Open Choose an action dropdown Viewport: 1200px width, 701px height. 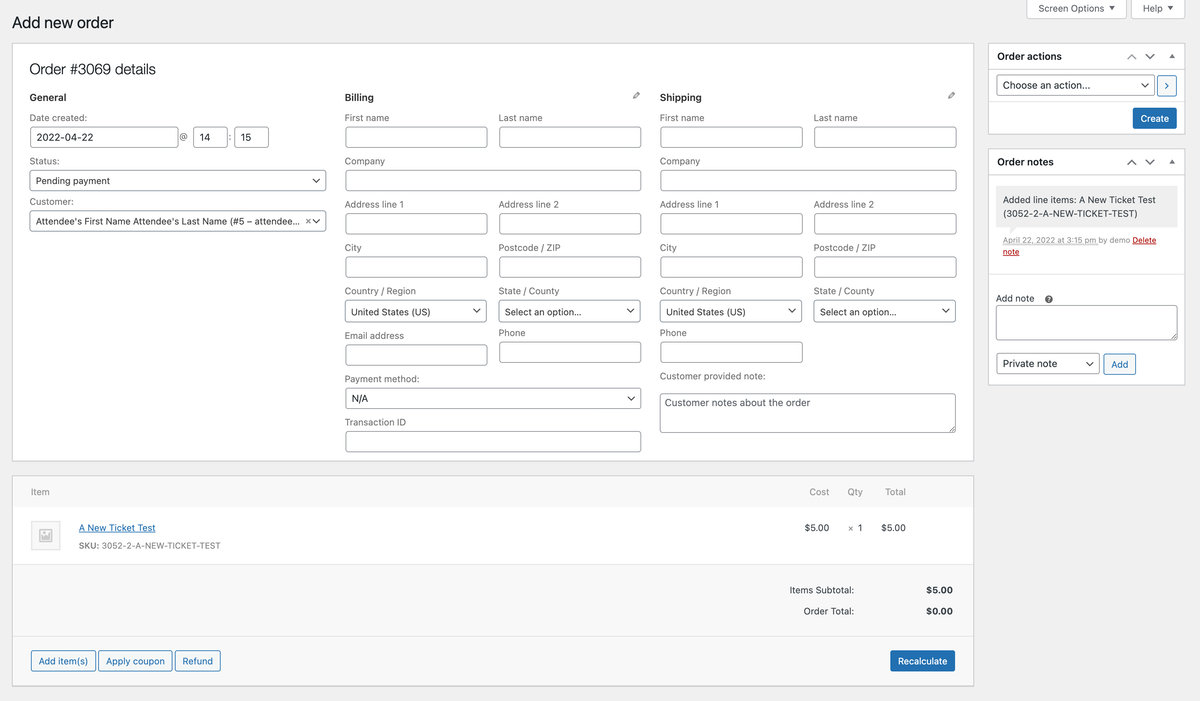pyautogui.click(x=1076, y=86)
